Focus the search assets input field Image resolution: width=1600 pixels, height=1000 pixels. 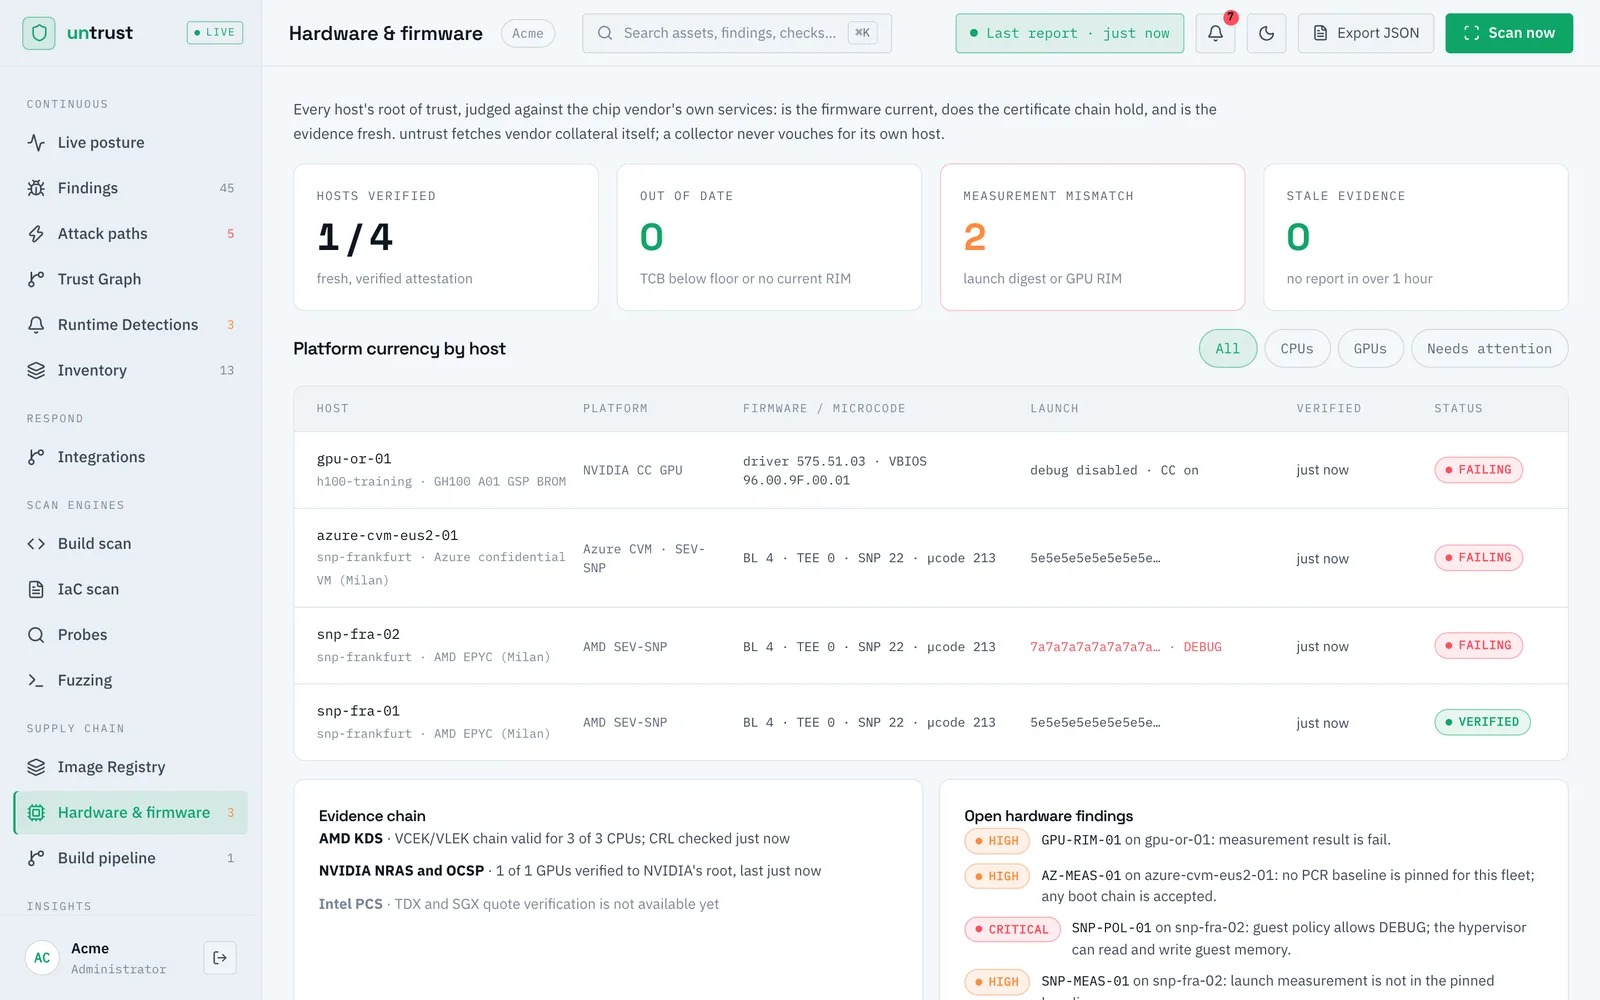tap(737, 33)
